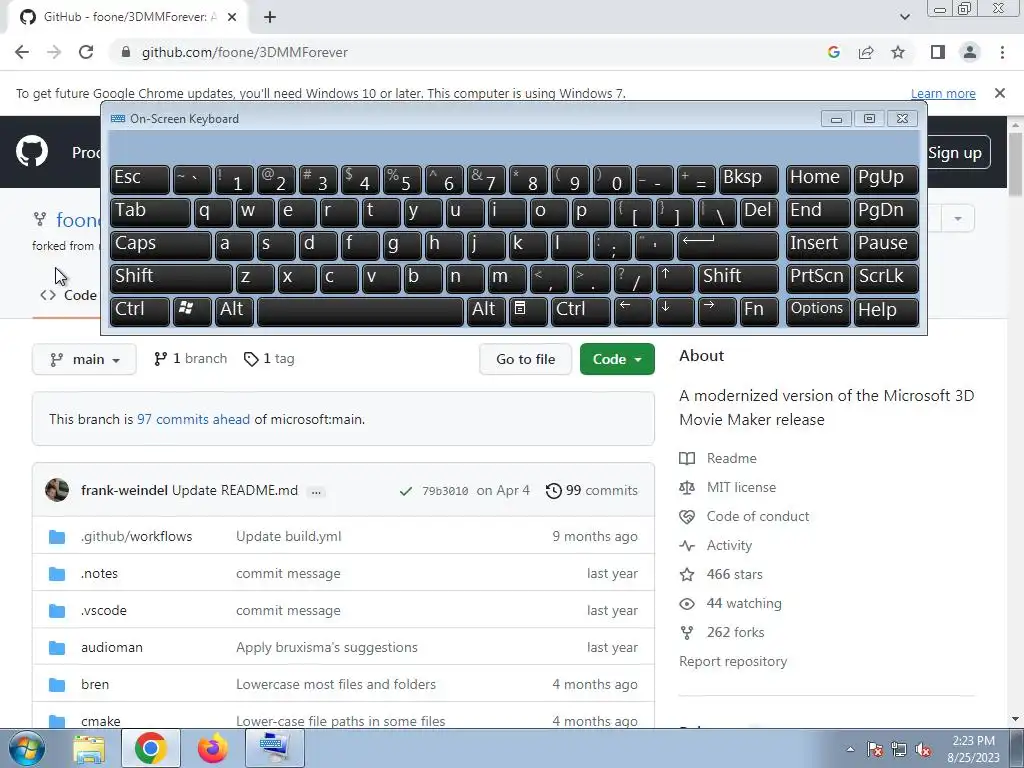This screenshot has height=768, width=1024.
Task: Toggle left Shift key on keyboard
Action: click(x=171, y=278)
